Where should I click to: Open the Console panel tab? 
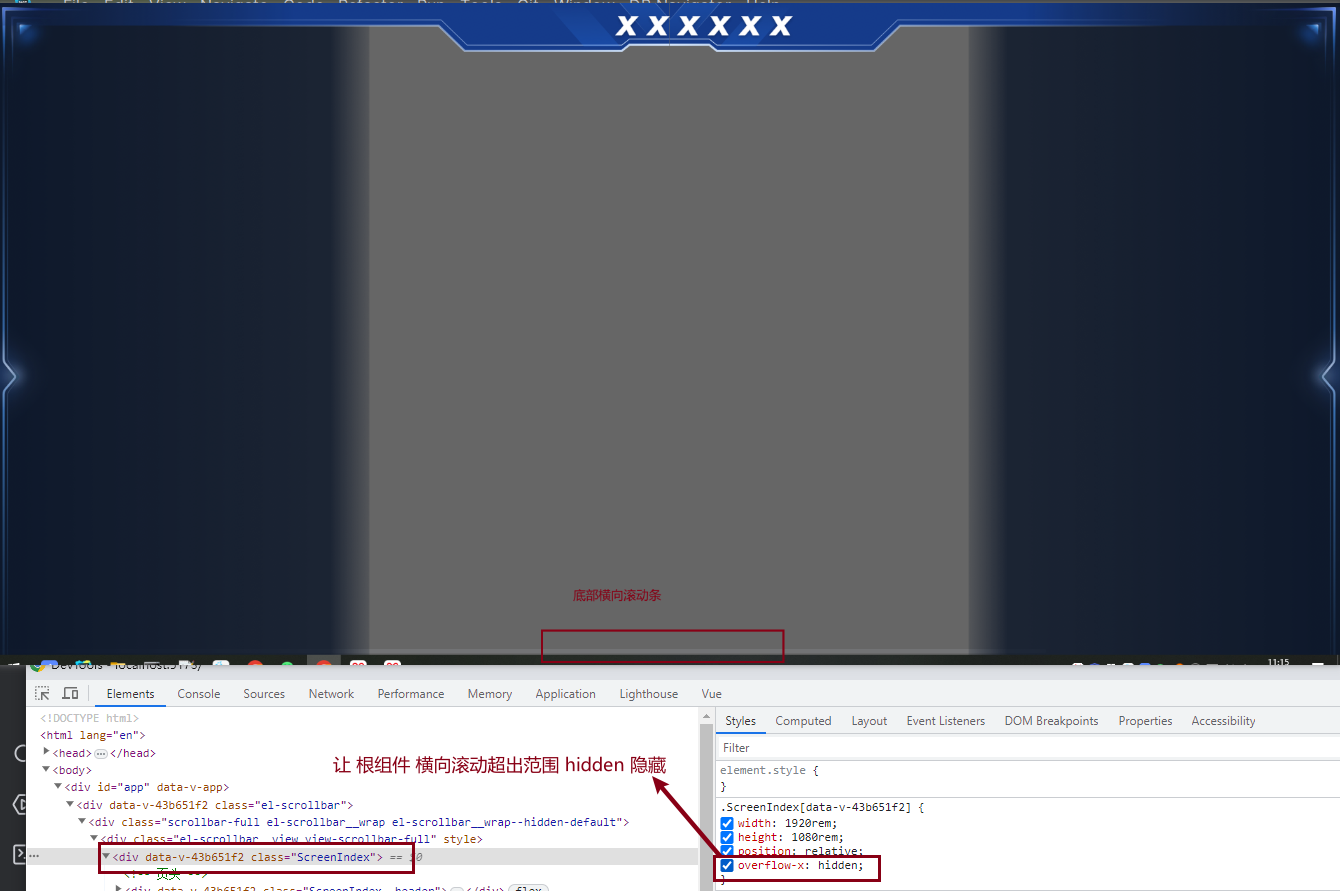199,694
